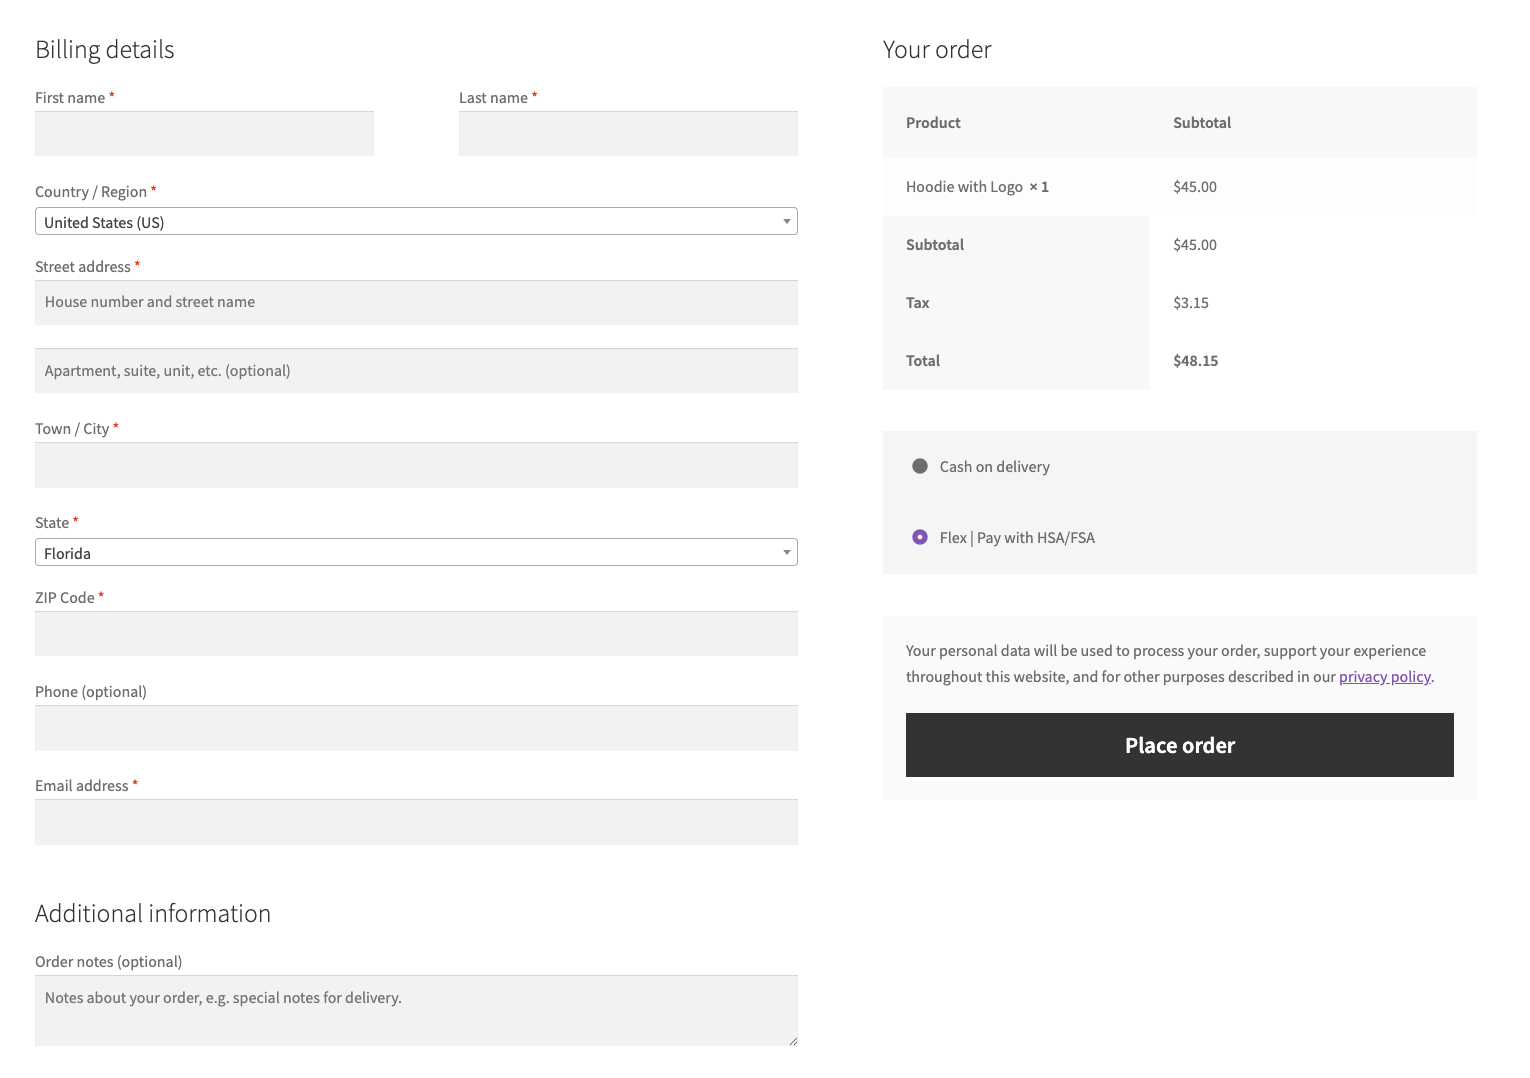Screen dimensions: 1530x1078
Task: Focus the Phone (optional) field
Action: pos(416,728)
